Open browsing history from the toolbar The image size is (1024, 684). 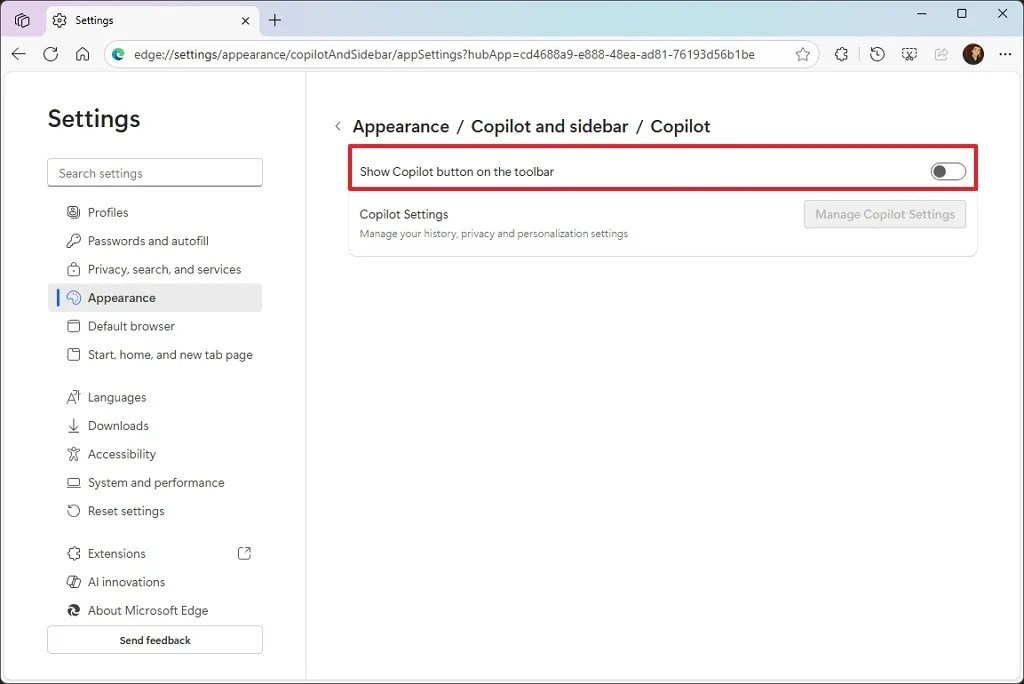pos(877,54)
